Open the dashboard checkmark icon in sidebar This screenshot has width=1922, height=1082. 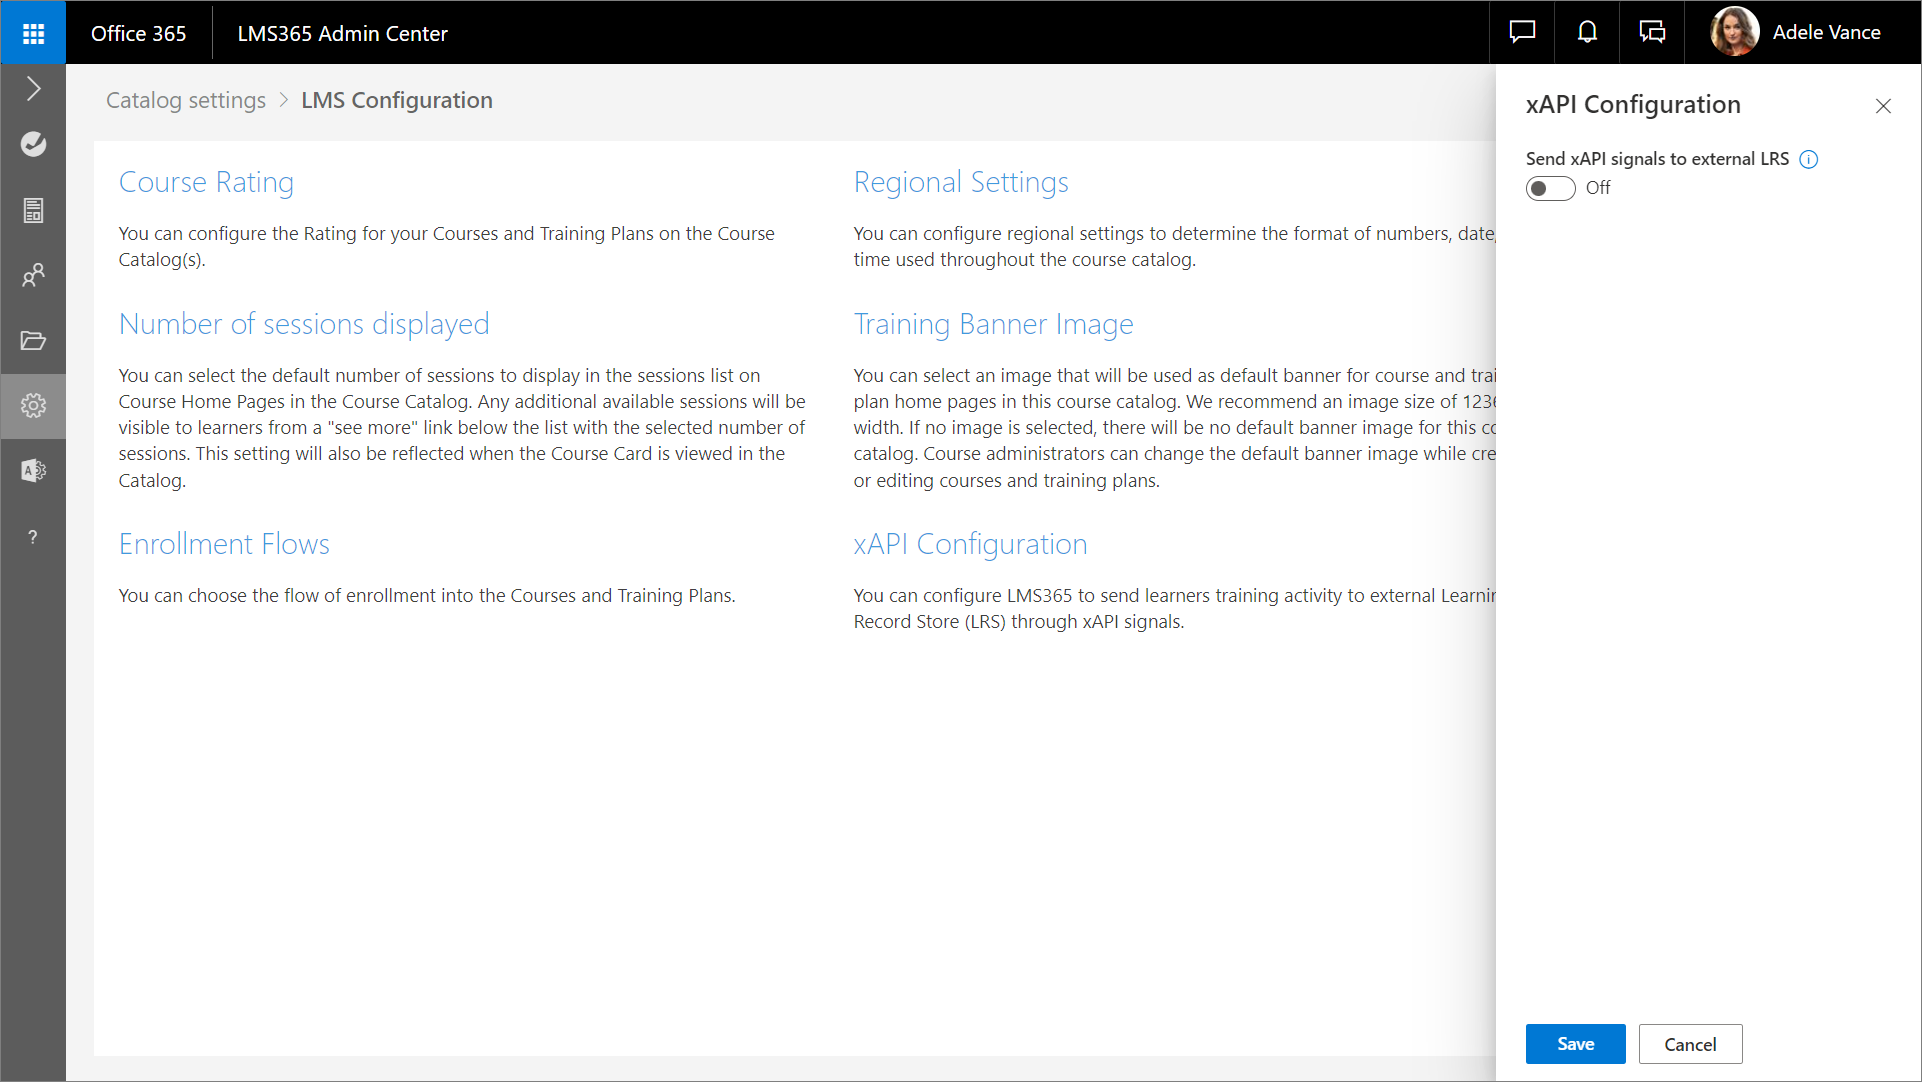(33, 144)
